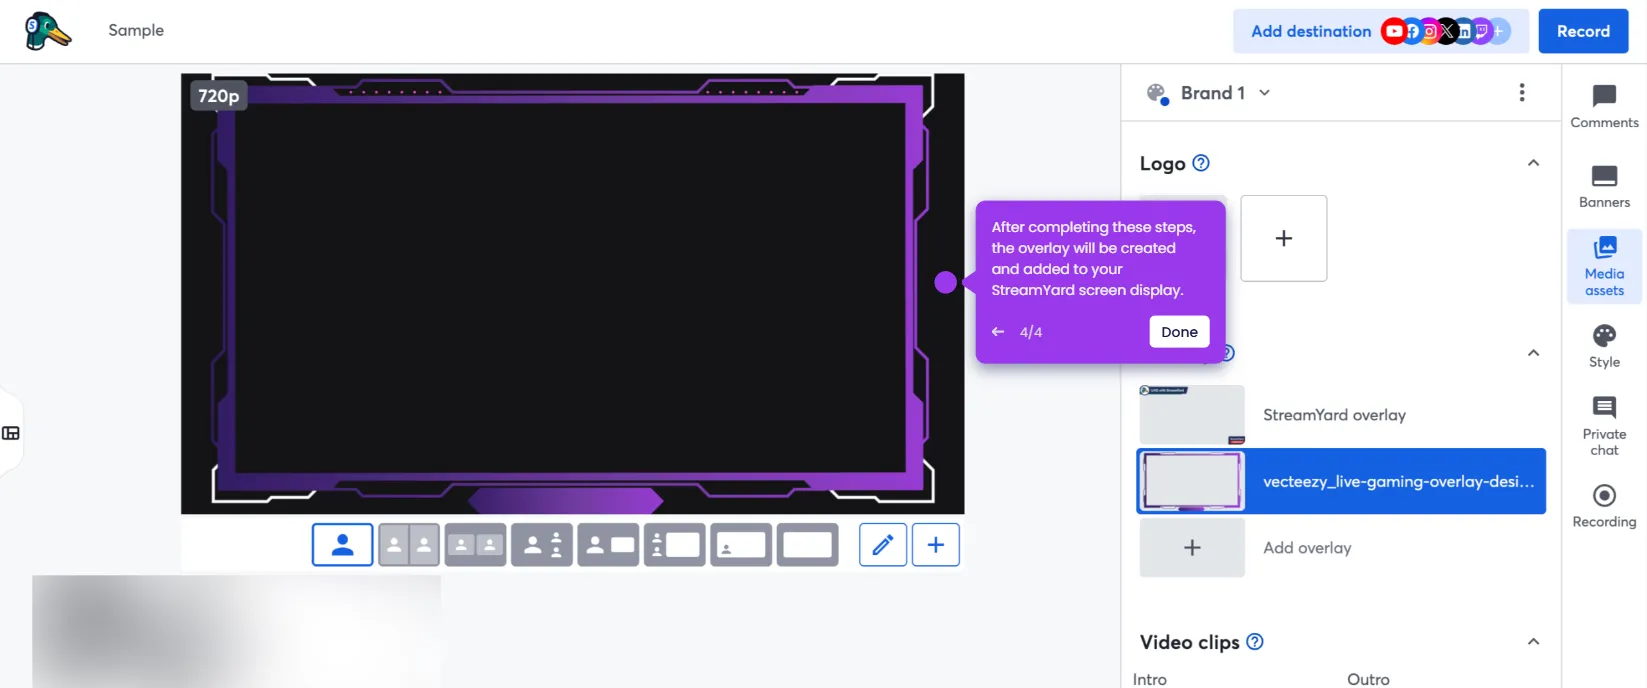Expand the left side panel handle

[x=11, y=433]
